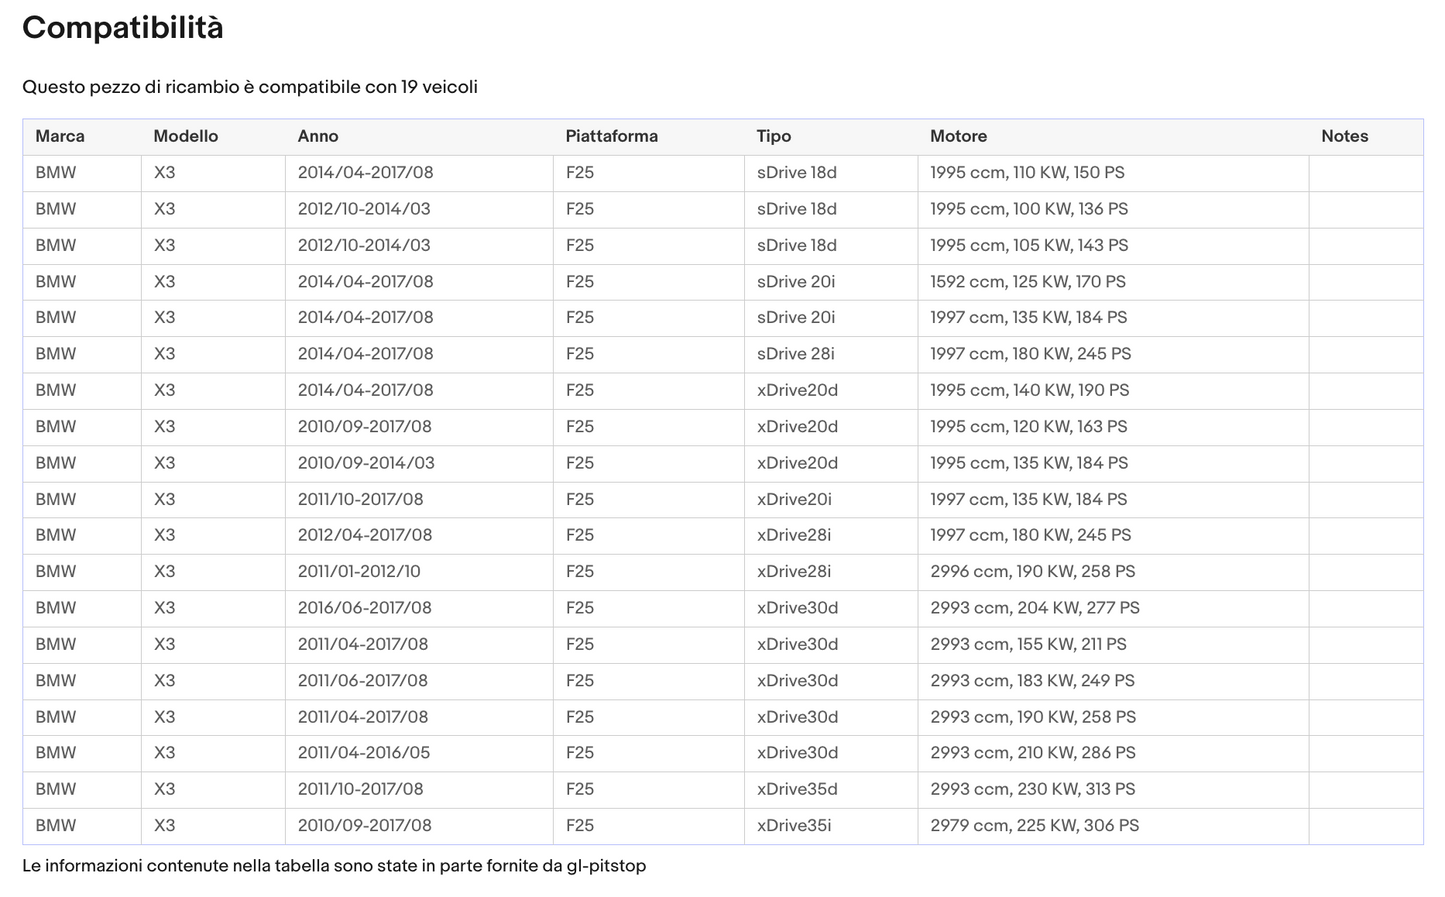The height and width of the screenshot is (897, 1445).
Task: Click the 2011/04-2016/05 year cell
Action: tap(364, 753)
